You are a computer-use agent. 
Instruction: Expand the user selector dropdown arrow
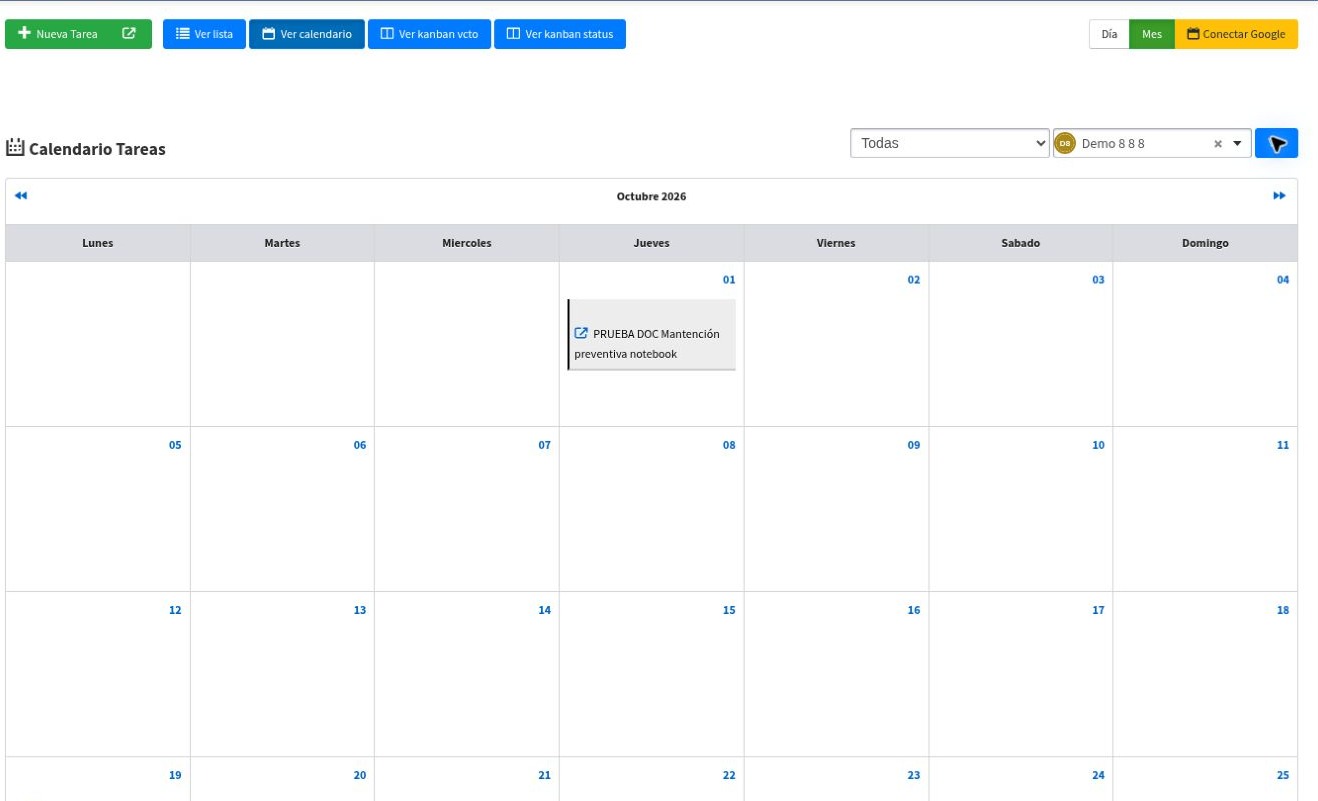pos(1238,144)
